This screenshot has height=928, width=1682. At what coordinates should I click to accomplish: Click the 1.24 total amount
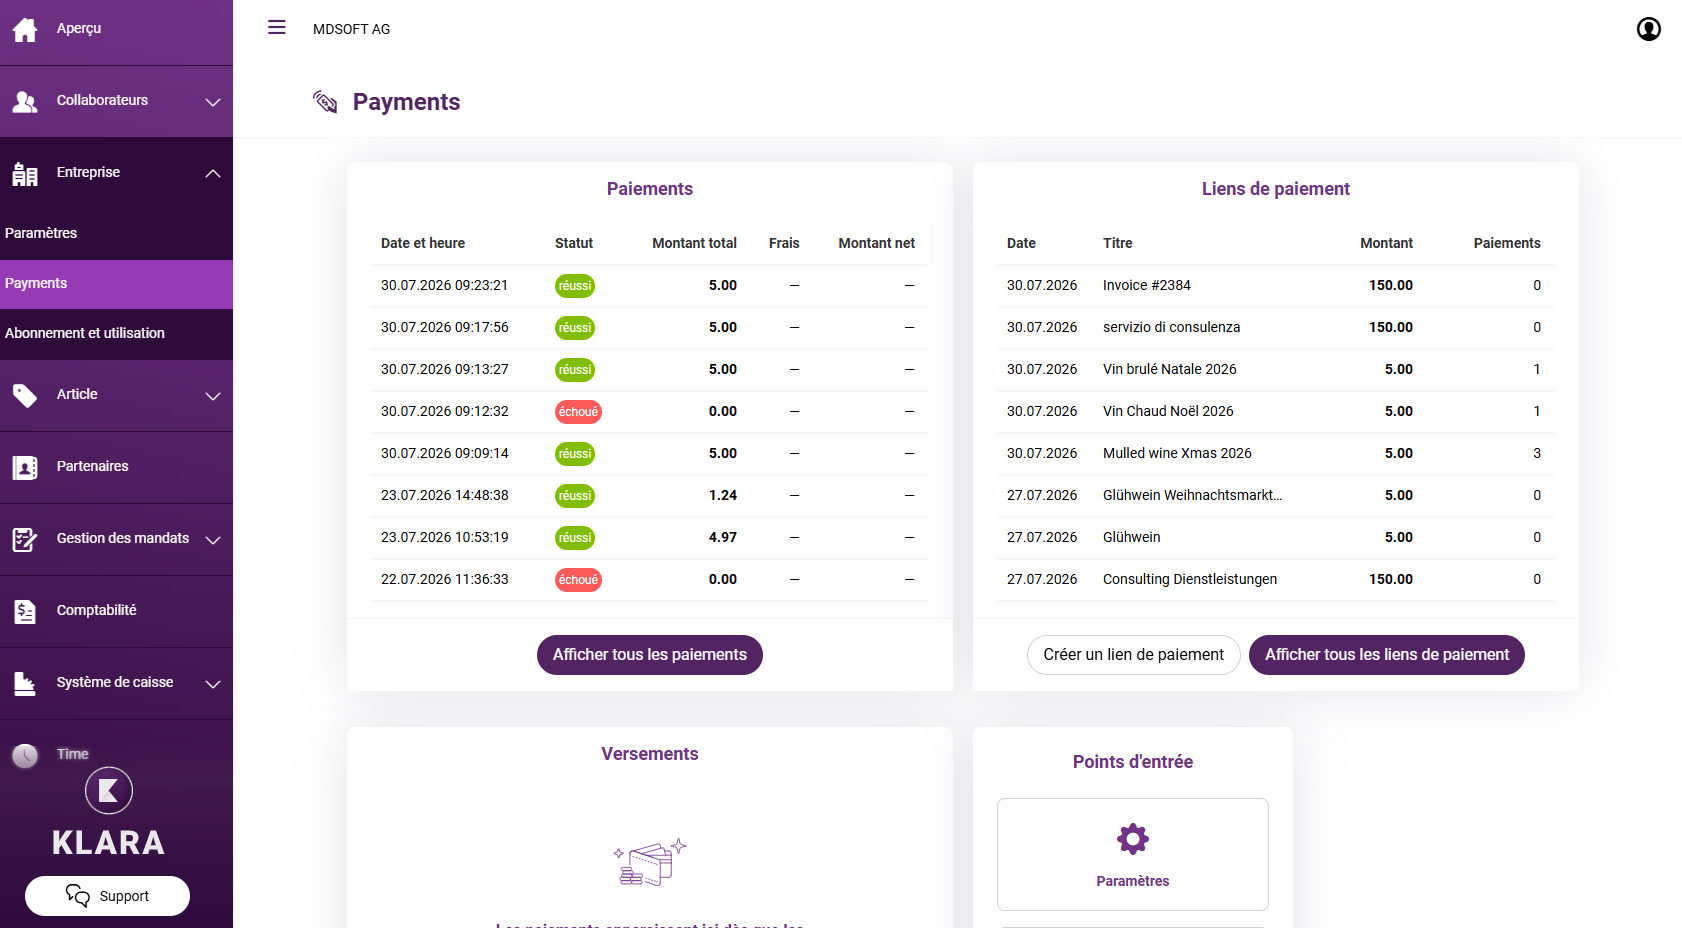tap(723, 495)
